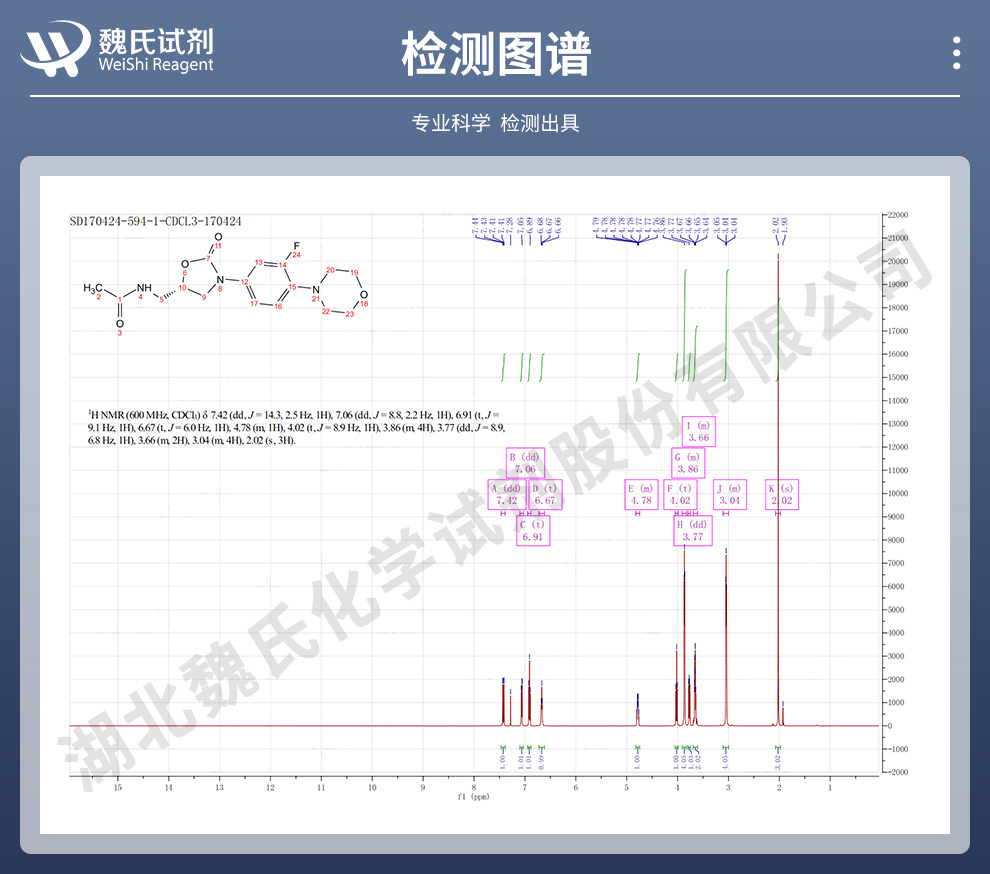Select peak label I (m) 3.66
Image resolution: width=990 pixels, height=874 pixels.
click(x=697, y=432)
